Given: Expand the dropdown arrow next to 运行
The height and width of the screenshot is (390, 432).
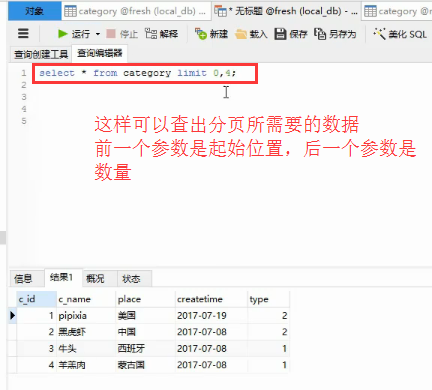Looking at the screenshot, I should click(x=98, y=34).
